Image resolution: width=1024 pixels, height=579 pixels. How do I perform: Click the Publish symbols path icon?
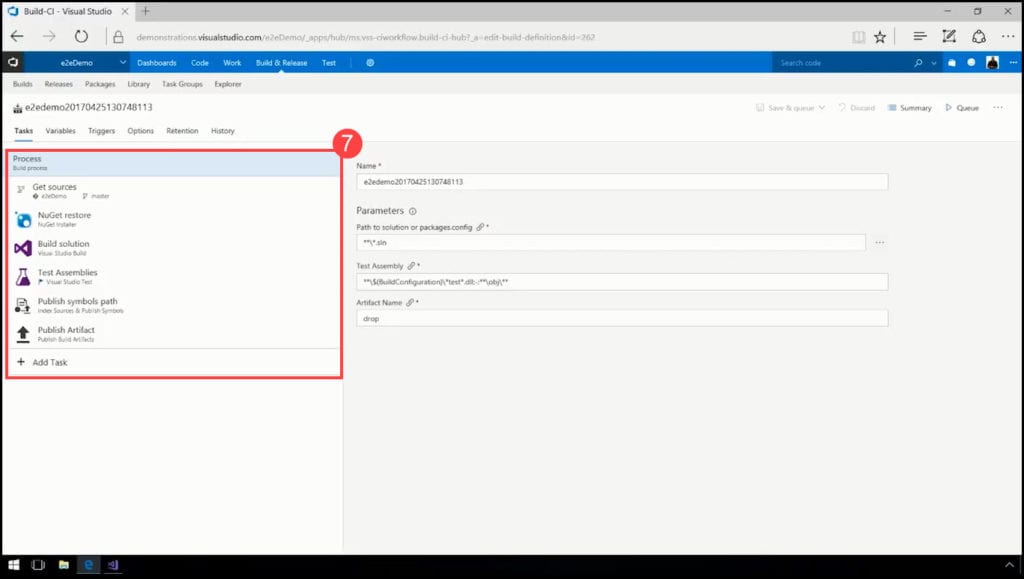(x=23, y=305)
